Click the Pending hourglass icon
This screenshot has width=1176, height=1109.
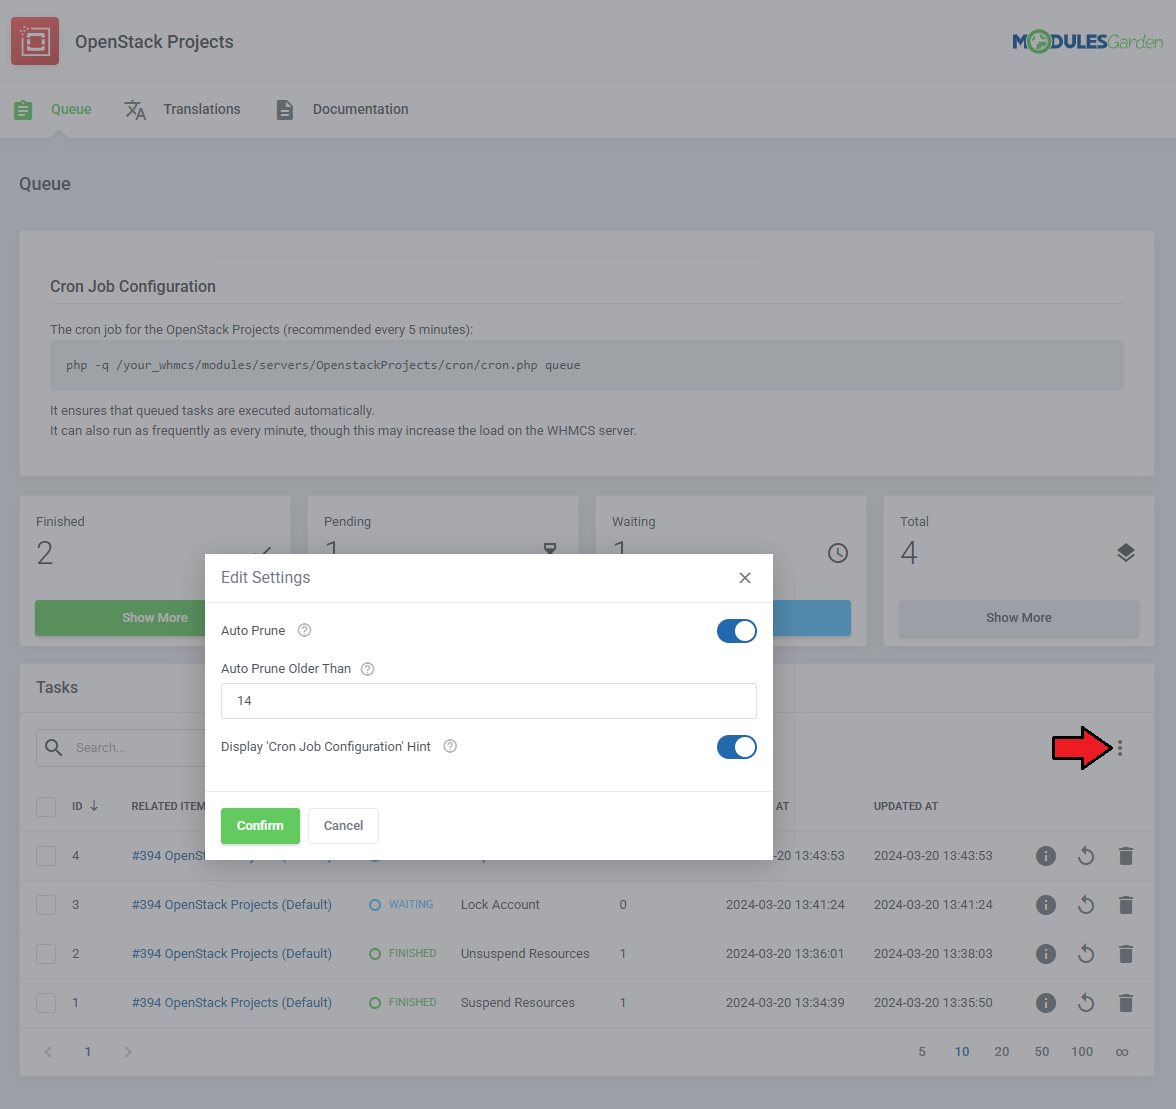click(550, 548)
